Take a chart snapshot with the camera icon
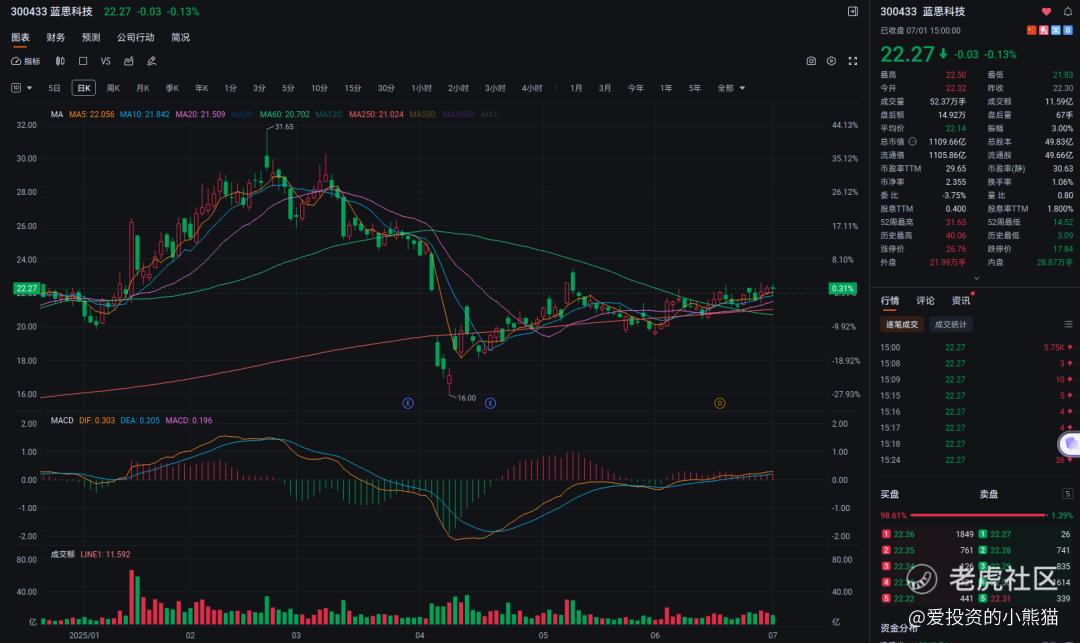The width and height of the screenshot is (1080, 643). pyautogui.click(x=811, y=61)
